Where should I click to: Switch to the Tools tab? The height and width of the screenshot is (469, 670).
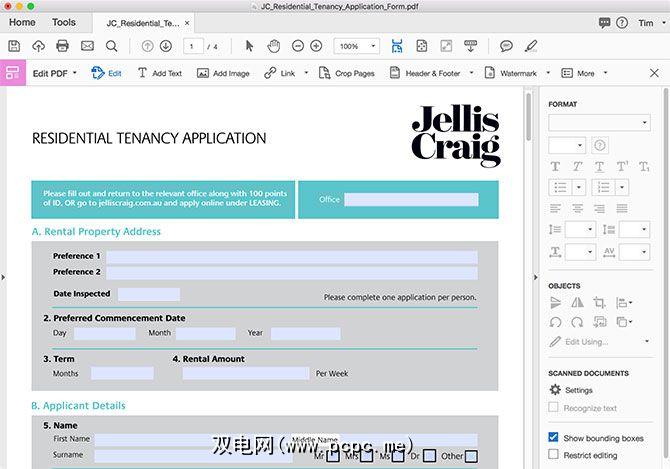[63, 22]
